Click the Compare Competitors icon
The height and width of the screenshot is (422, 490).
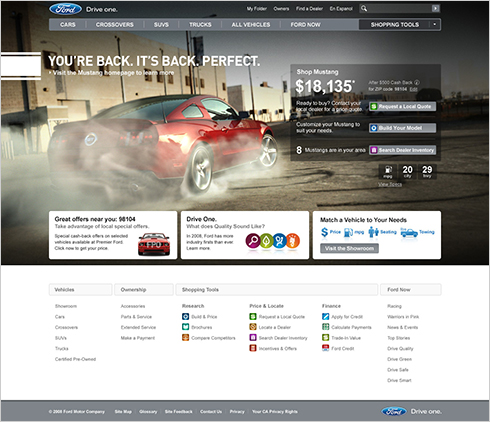[185, 338]
